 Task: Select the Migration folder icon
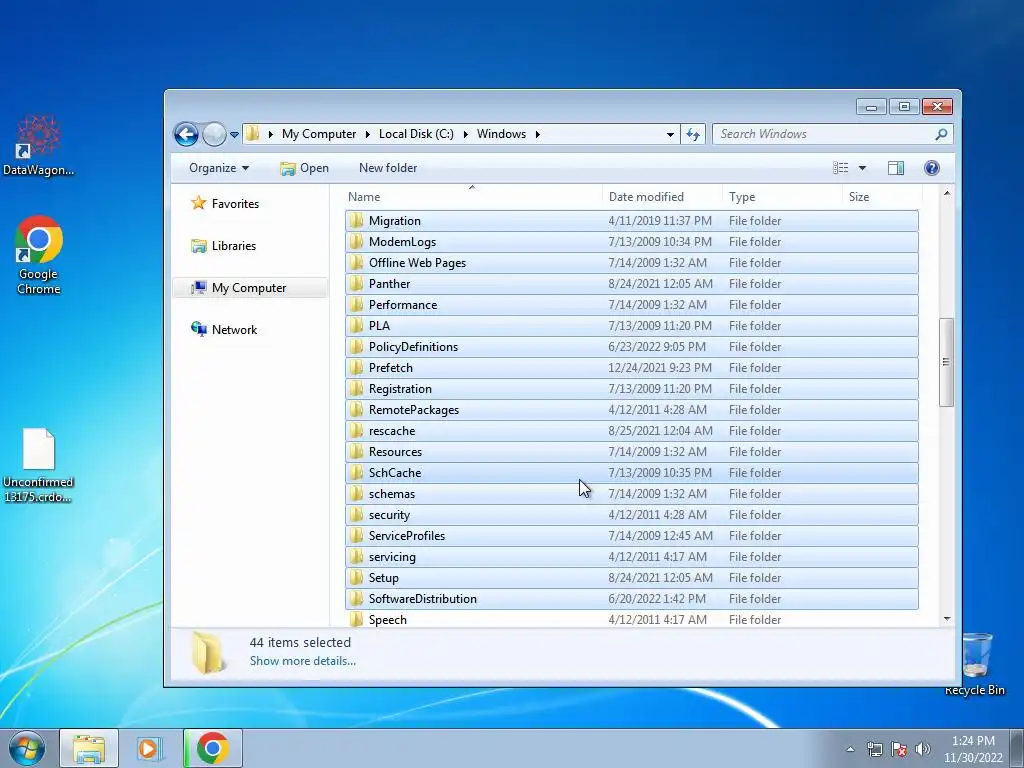(356, 221)
